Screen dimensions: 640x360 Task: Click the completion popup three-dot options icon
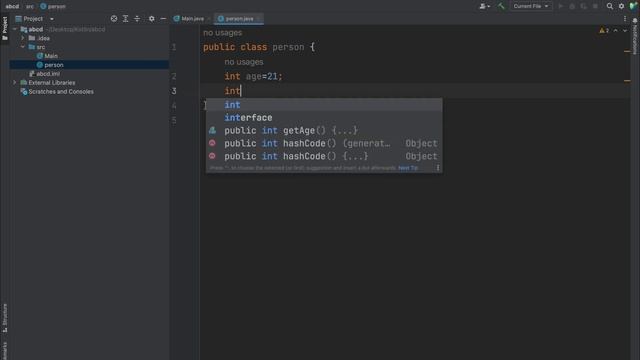[x=438, y=168]
